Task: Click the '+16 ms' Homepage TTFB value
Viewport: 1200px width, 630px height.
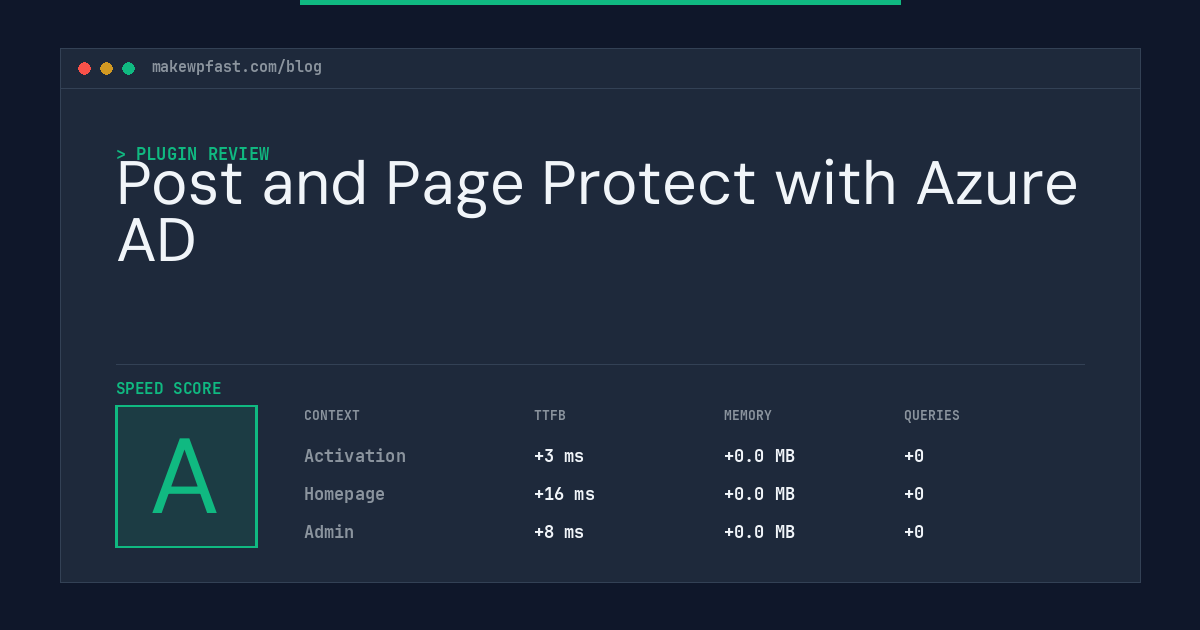Action: click(x=564, y=494)
